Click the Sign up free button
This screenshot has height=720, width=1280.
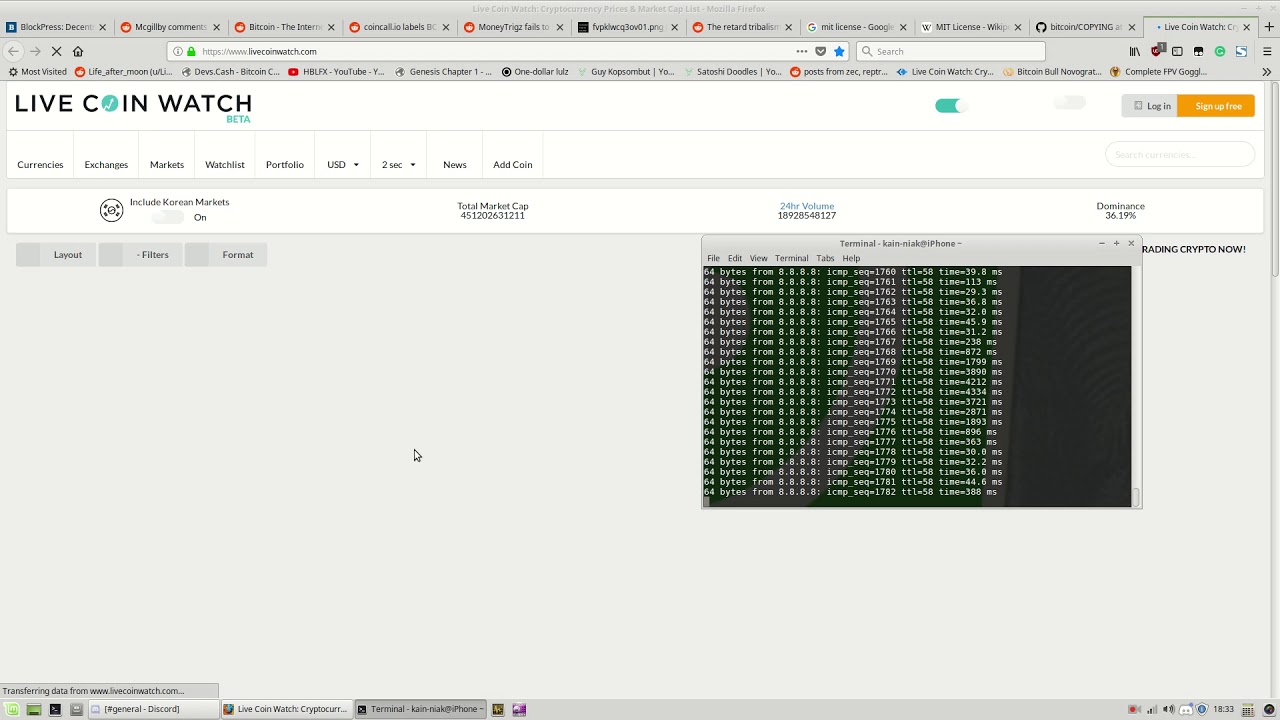tap(1218, 106)
